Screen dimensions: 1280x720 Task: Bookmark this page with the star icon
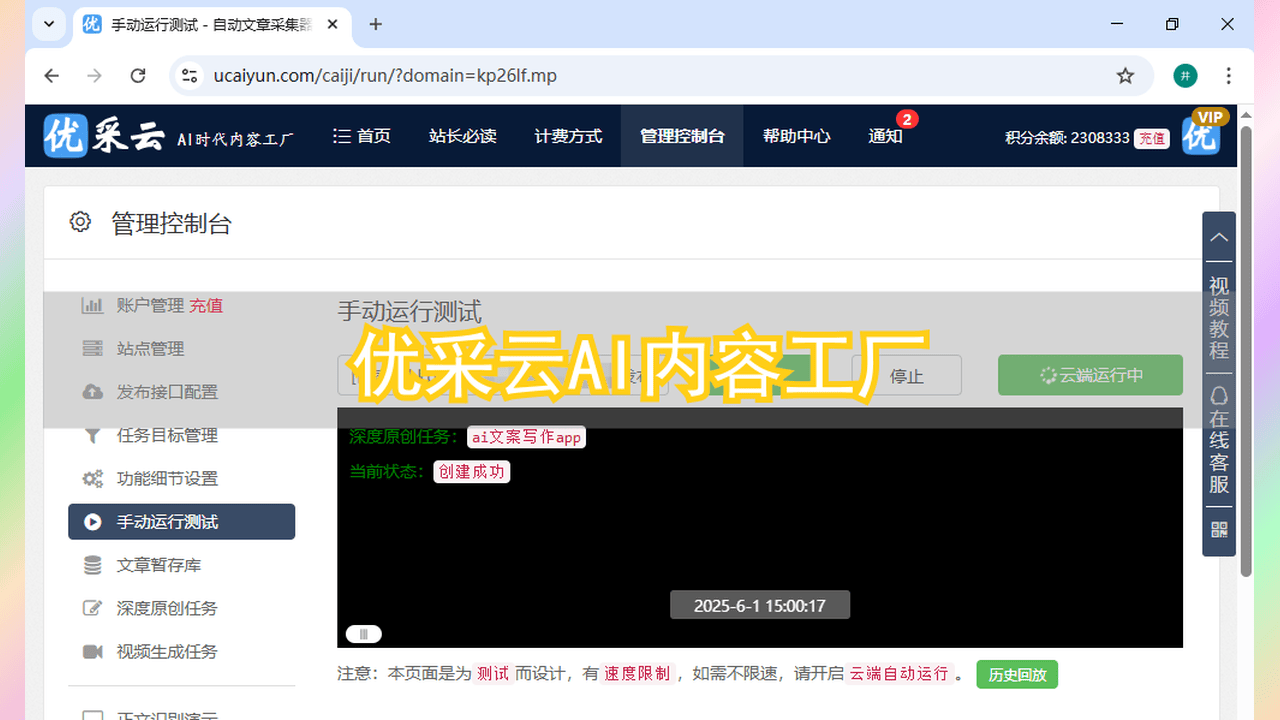[x=1125, y=76]
